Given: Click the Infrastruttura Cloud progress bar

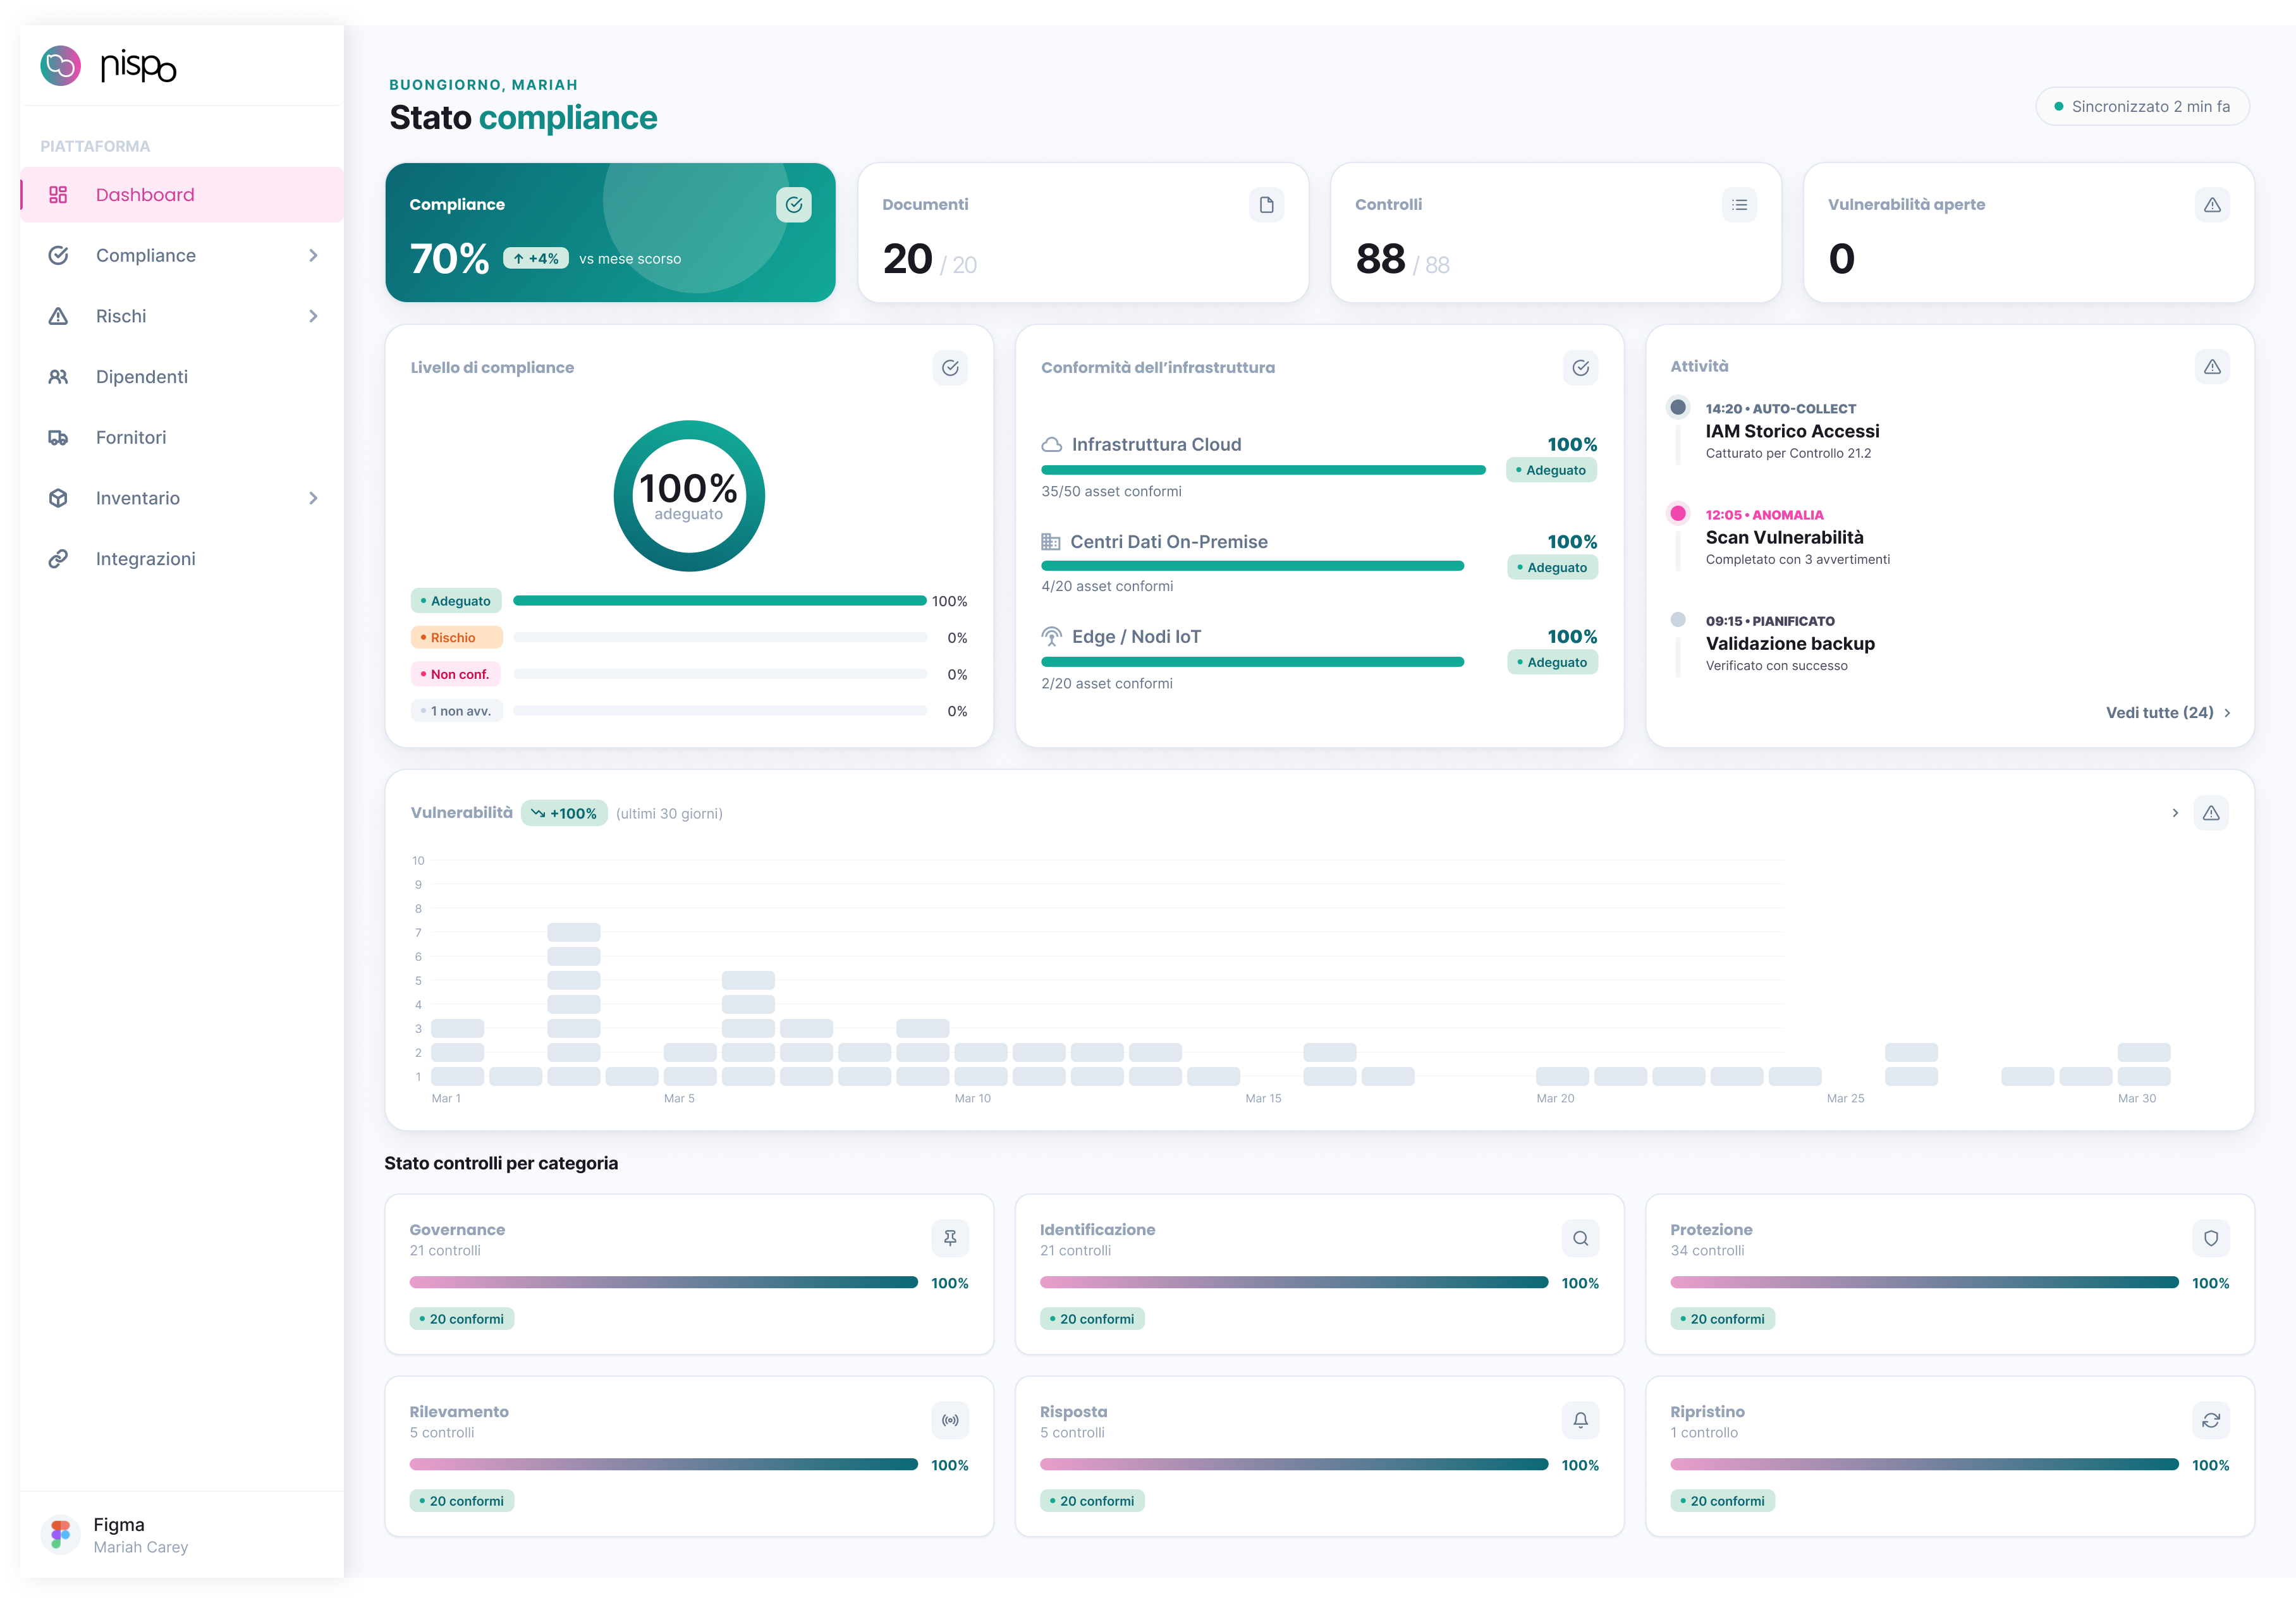Looking at the screenshot, I should [x=1263, y=470].
